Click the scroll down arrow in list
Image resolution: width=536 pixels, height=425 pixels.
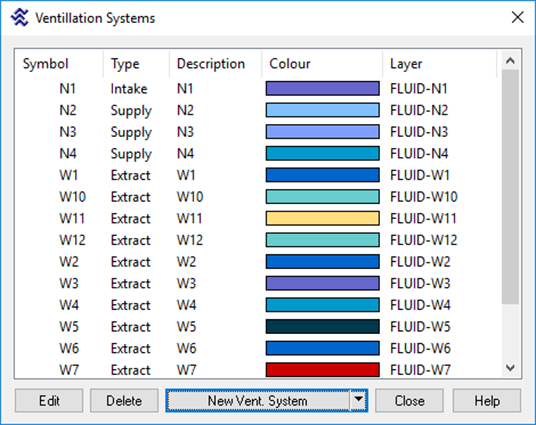pyautogui.click(x=510, y=368)
